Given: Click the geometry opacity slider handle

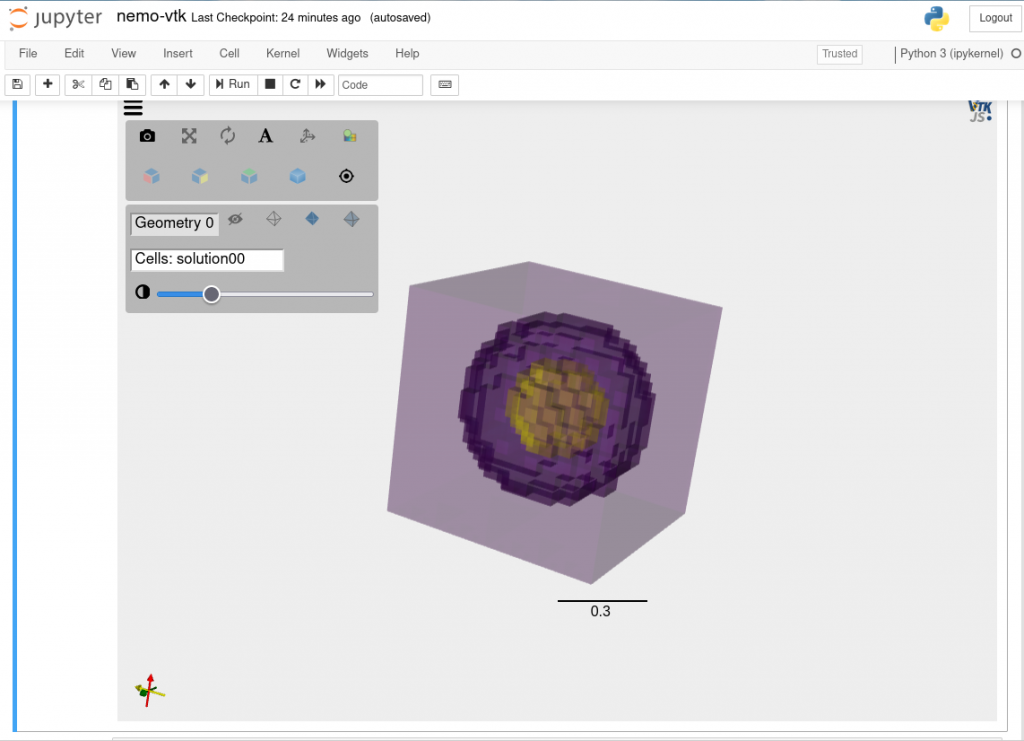Looking at the screenshot, I should 211,294.
